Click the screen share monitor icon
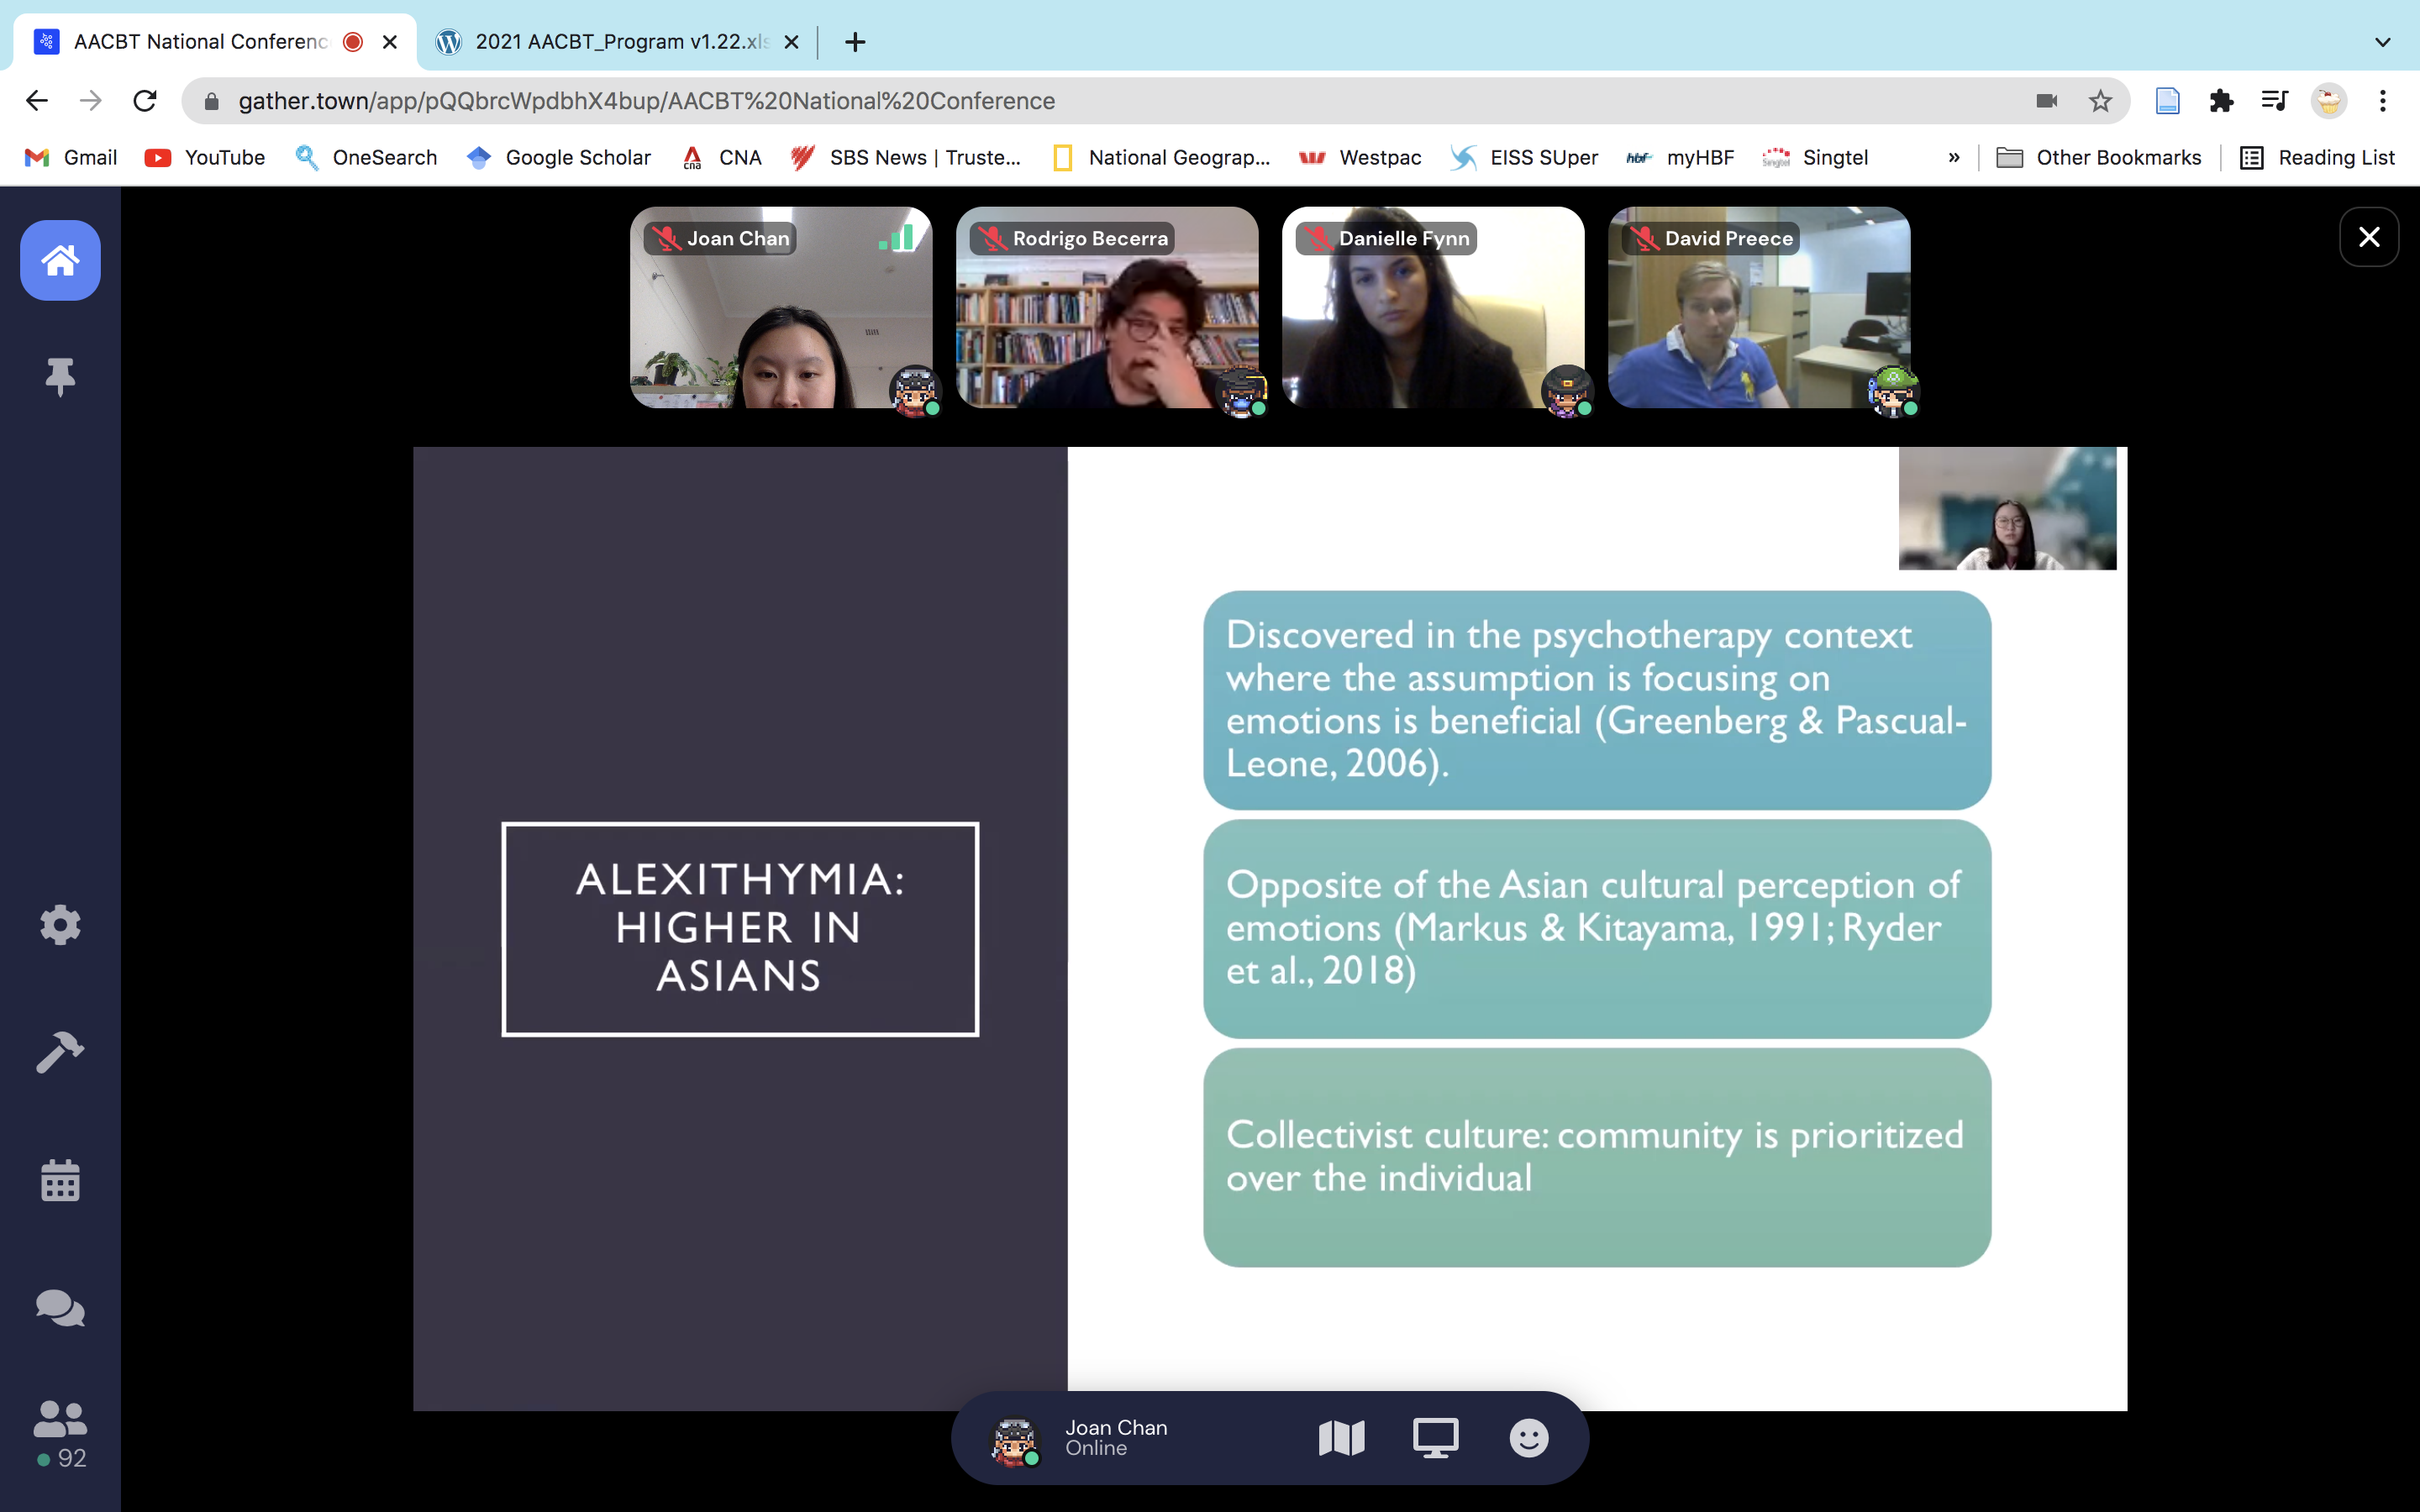The width and height of the screenshot is (2420, 1512). coord(1435,1438)
